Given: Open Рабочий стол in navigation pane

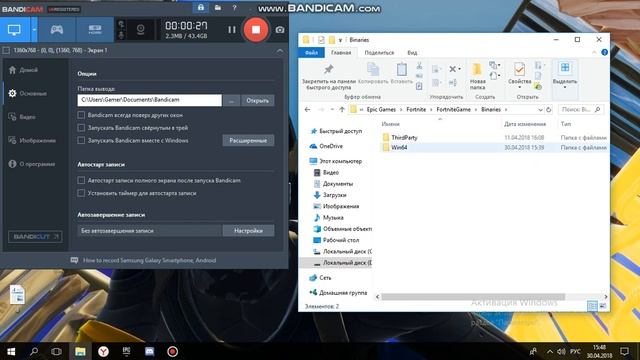Looking at the screenshot, I should tap(340, 240).
